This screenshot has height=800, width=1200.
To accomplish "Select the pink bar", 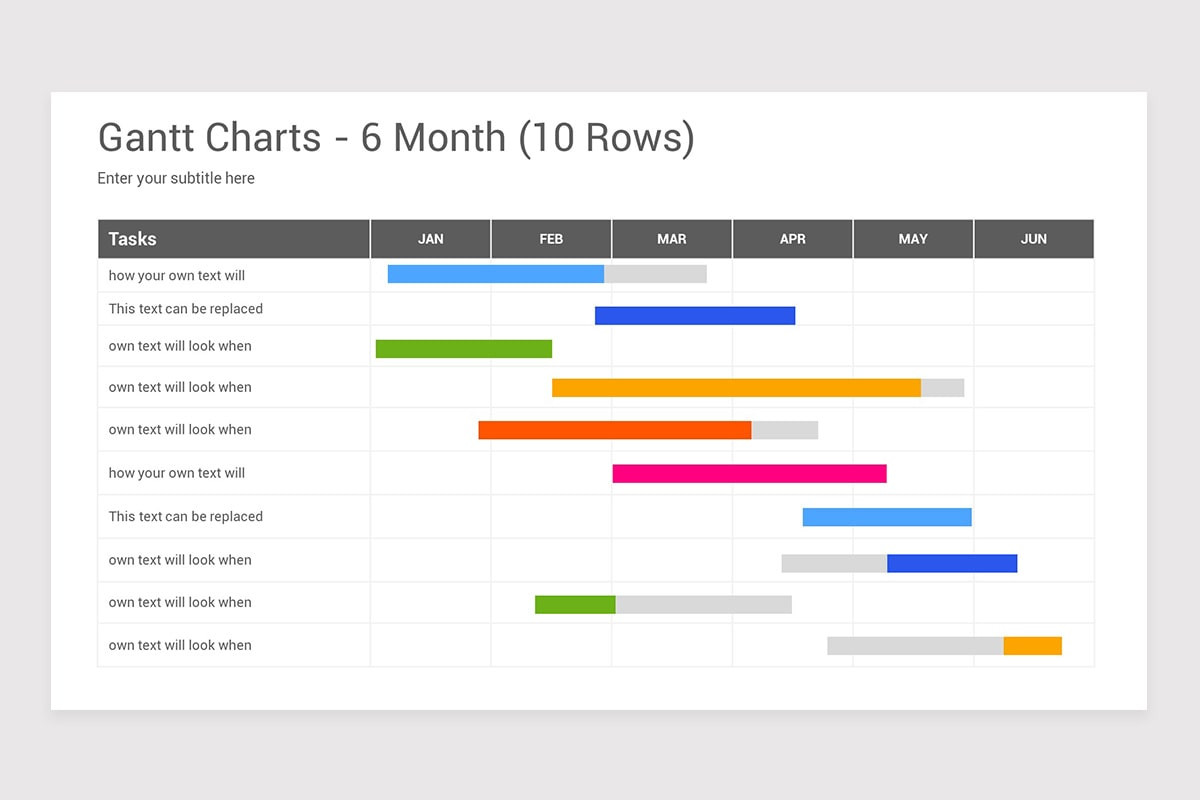I will (x=750, y=474).
